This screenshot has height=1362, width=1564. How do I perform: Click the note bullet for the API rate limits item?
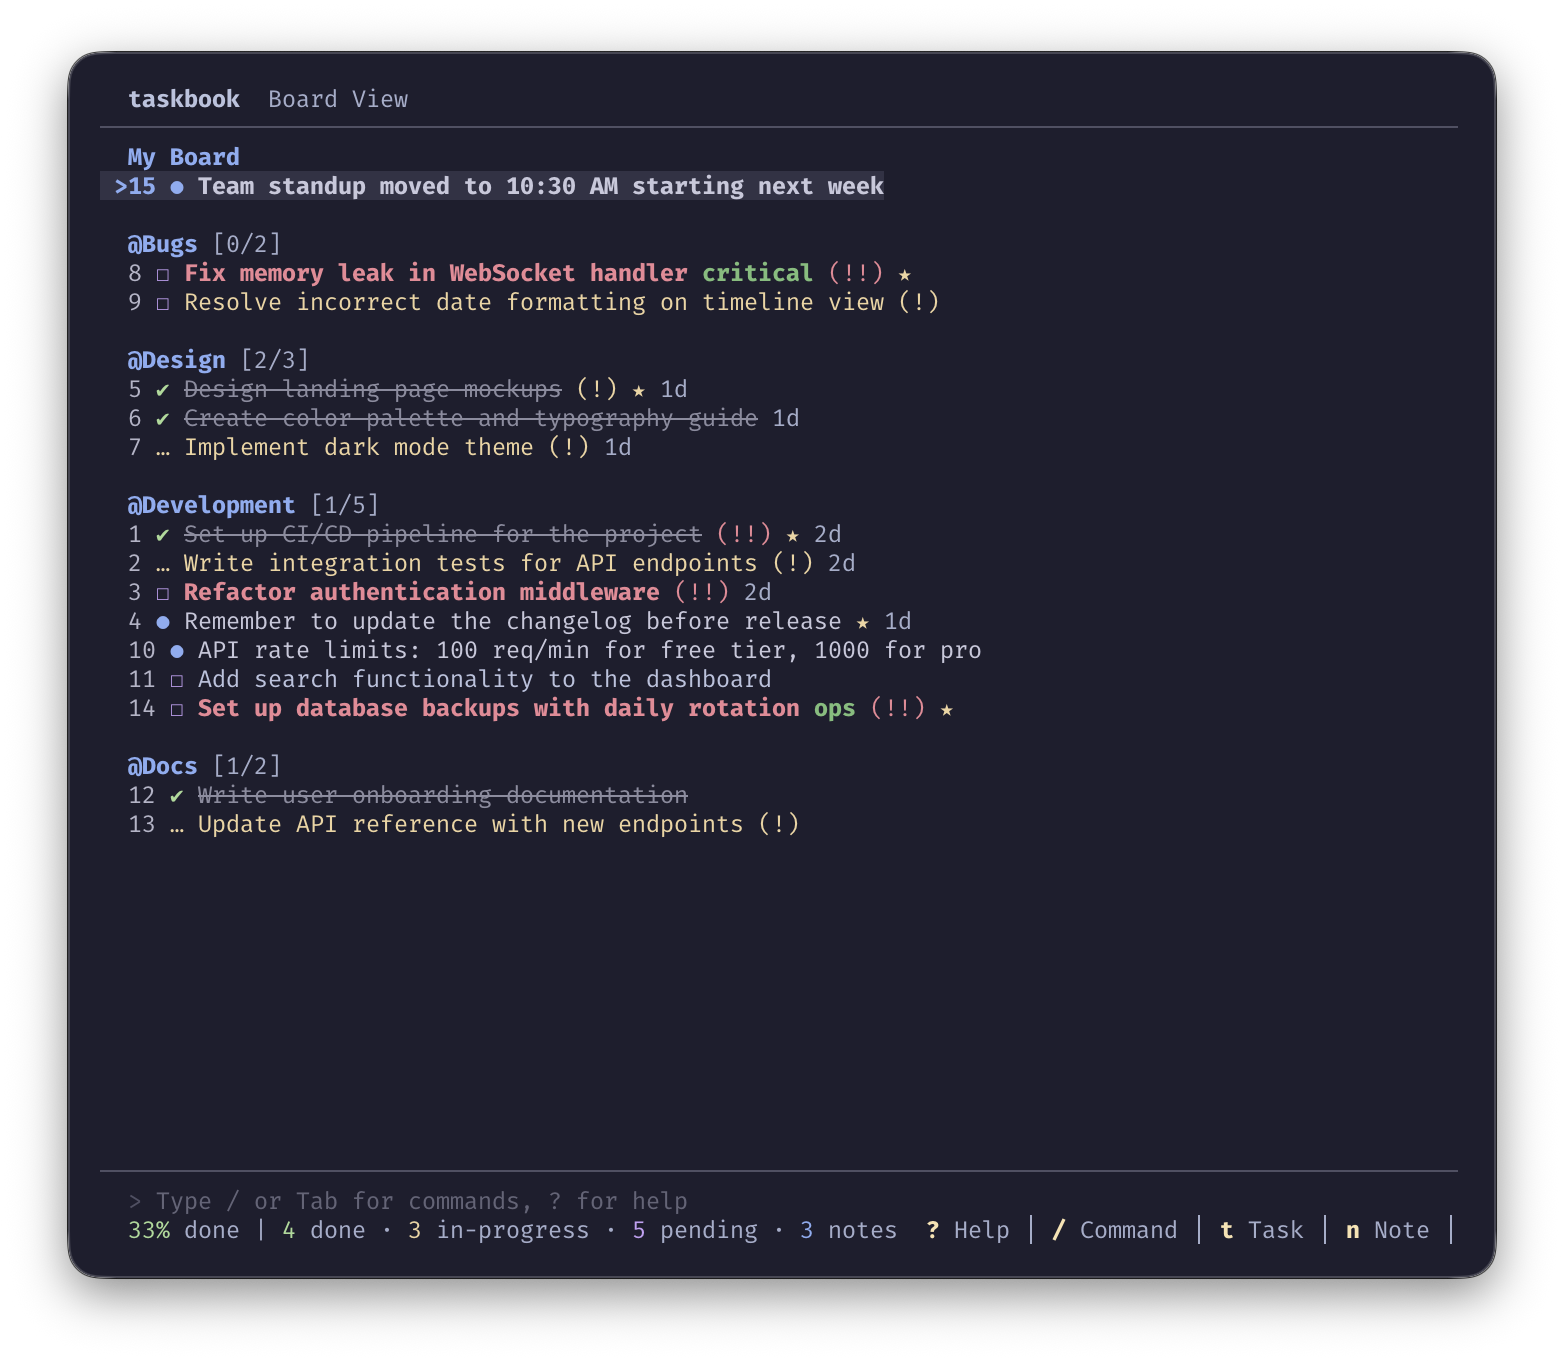click(177, 651)
